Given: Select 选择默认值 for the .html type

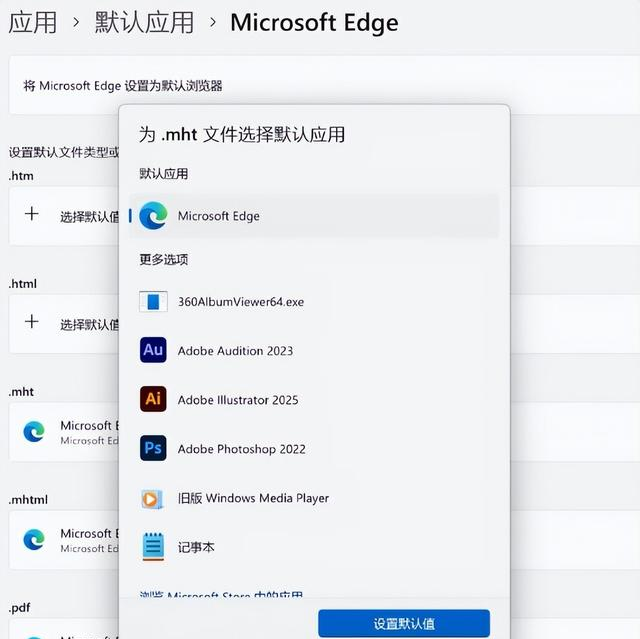Looking at the screenshot, I should [89, 324].
